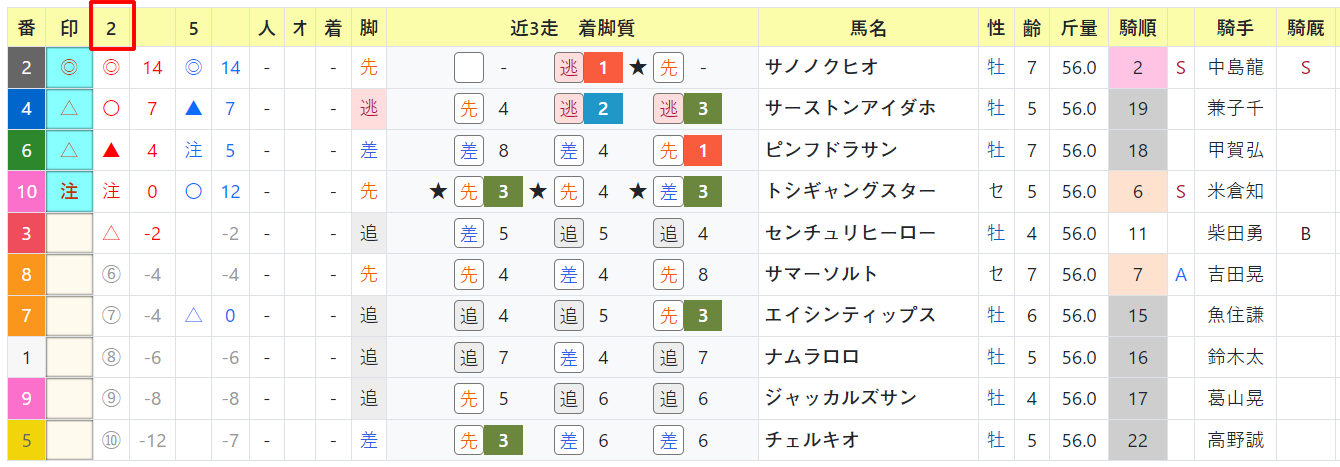Click the jockey name 中島龍
The height and width of the screenshot is (467, 1340).
tap(1236, 68)
